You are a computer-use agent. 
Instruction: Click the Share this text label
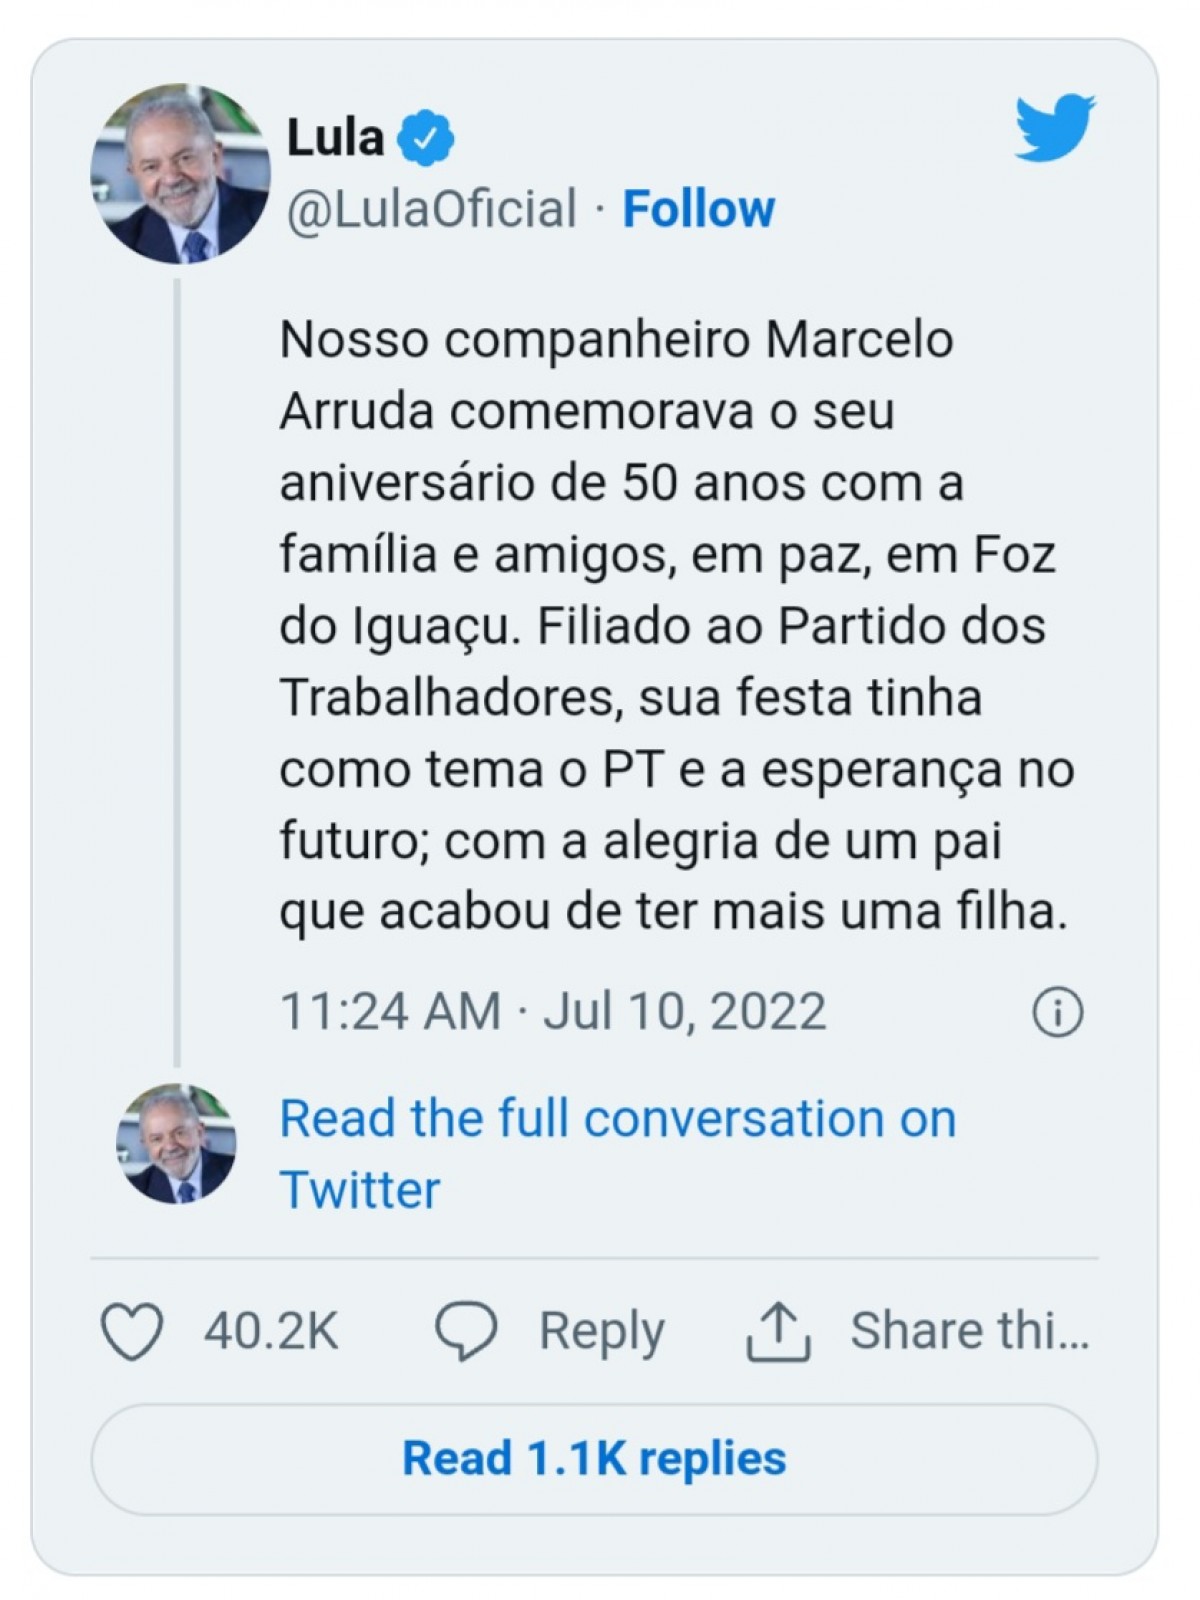coord(969,1331)
